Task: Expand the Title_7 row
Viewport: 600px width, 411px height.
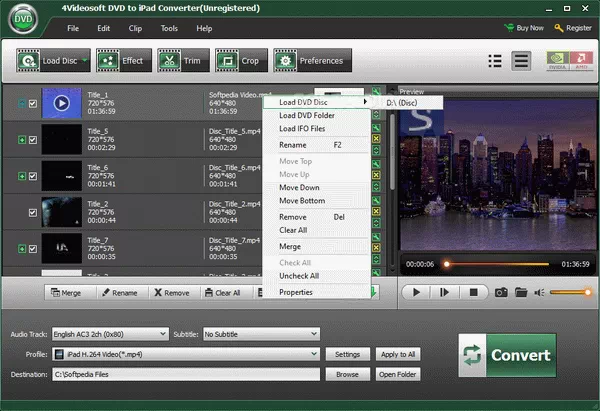Action: point(22,249)
